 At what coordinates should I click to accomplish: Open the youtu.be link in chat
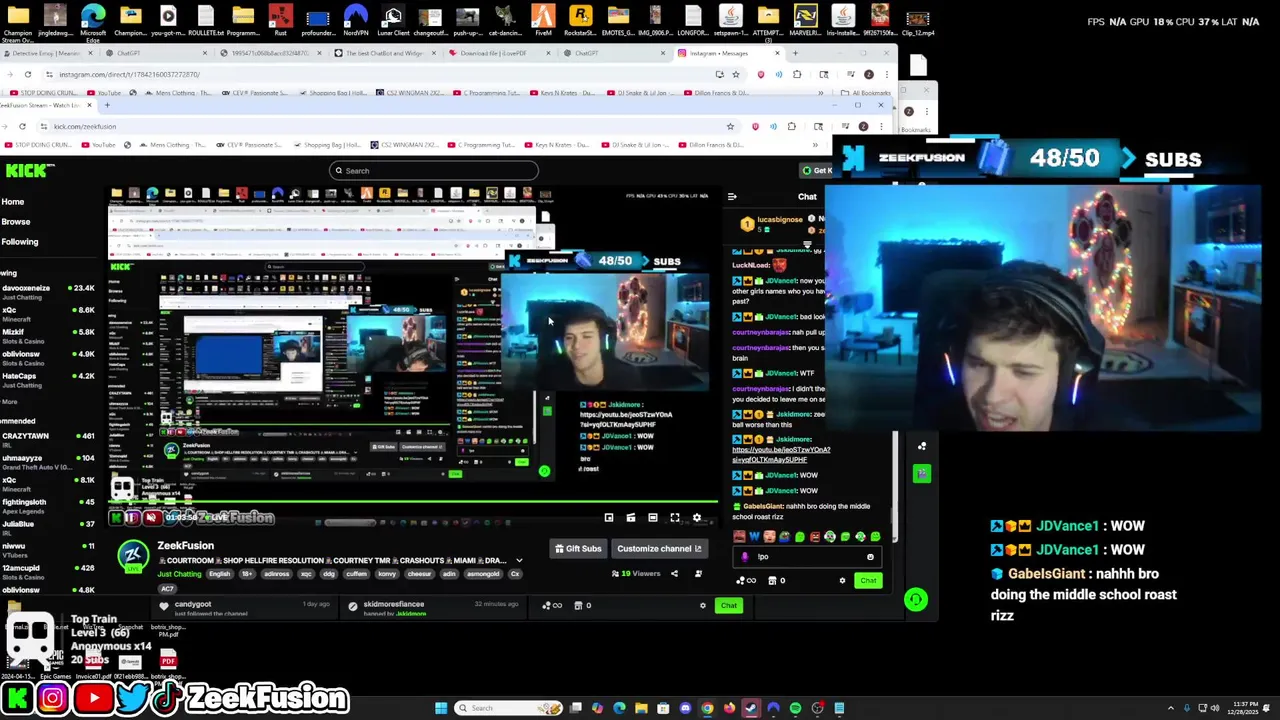[781, 454]
